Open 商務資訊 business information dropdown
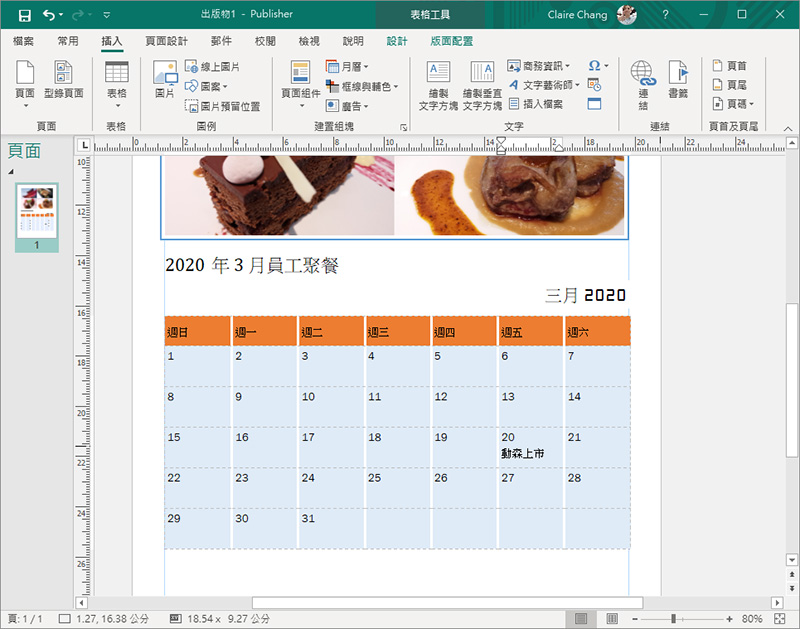The image size is (800, 629). pos(539,66)
